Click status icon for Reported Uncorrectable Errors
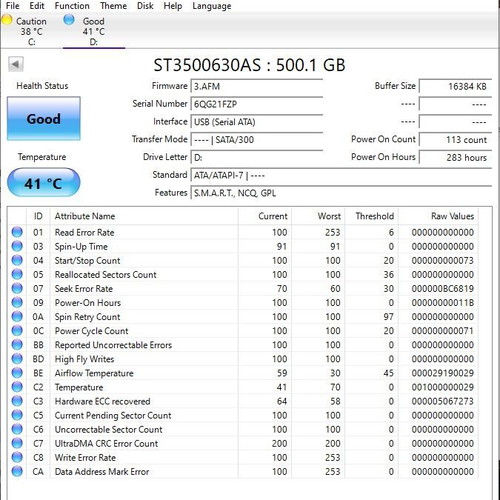 click(17, 344)
